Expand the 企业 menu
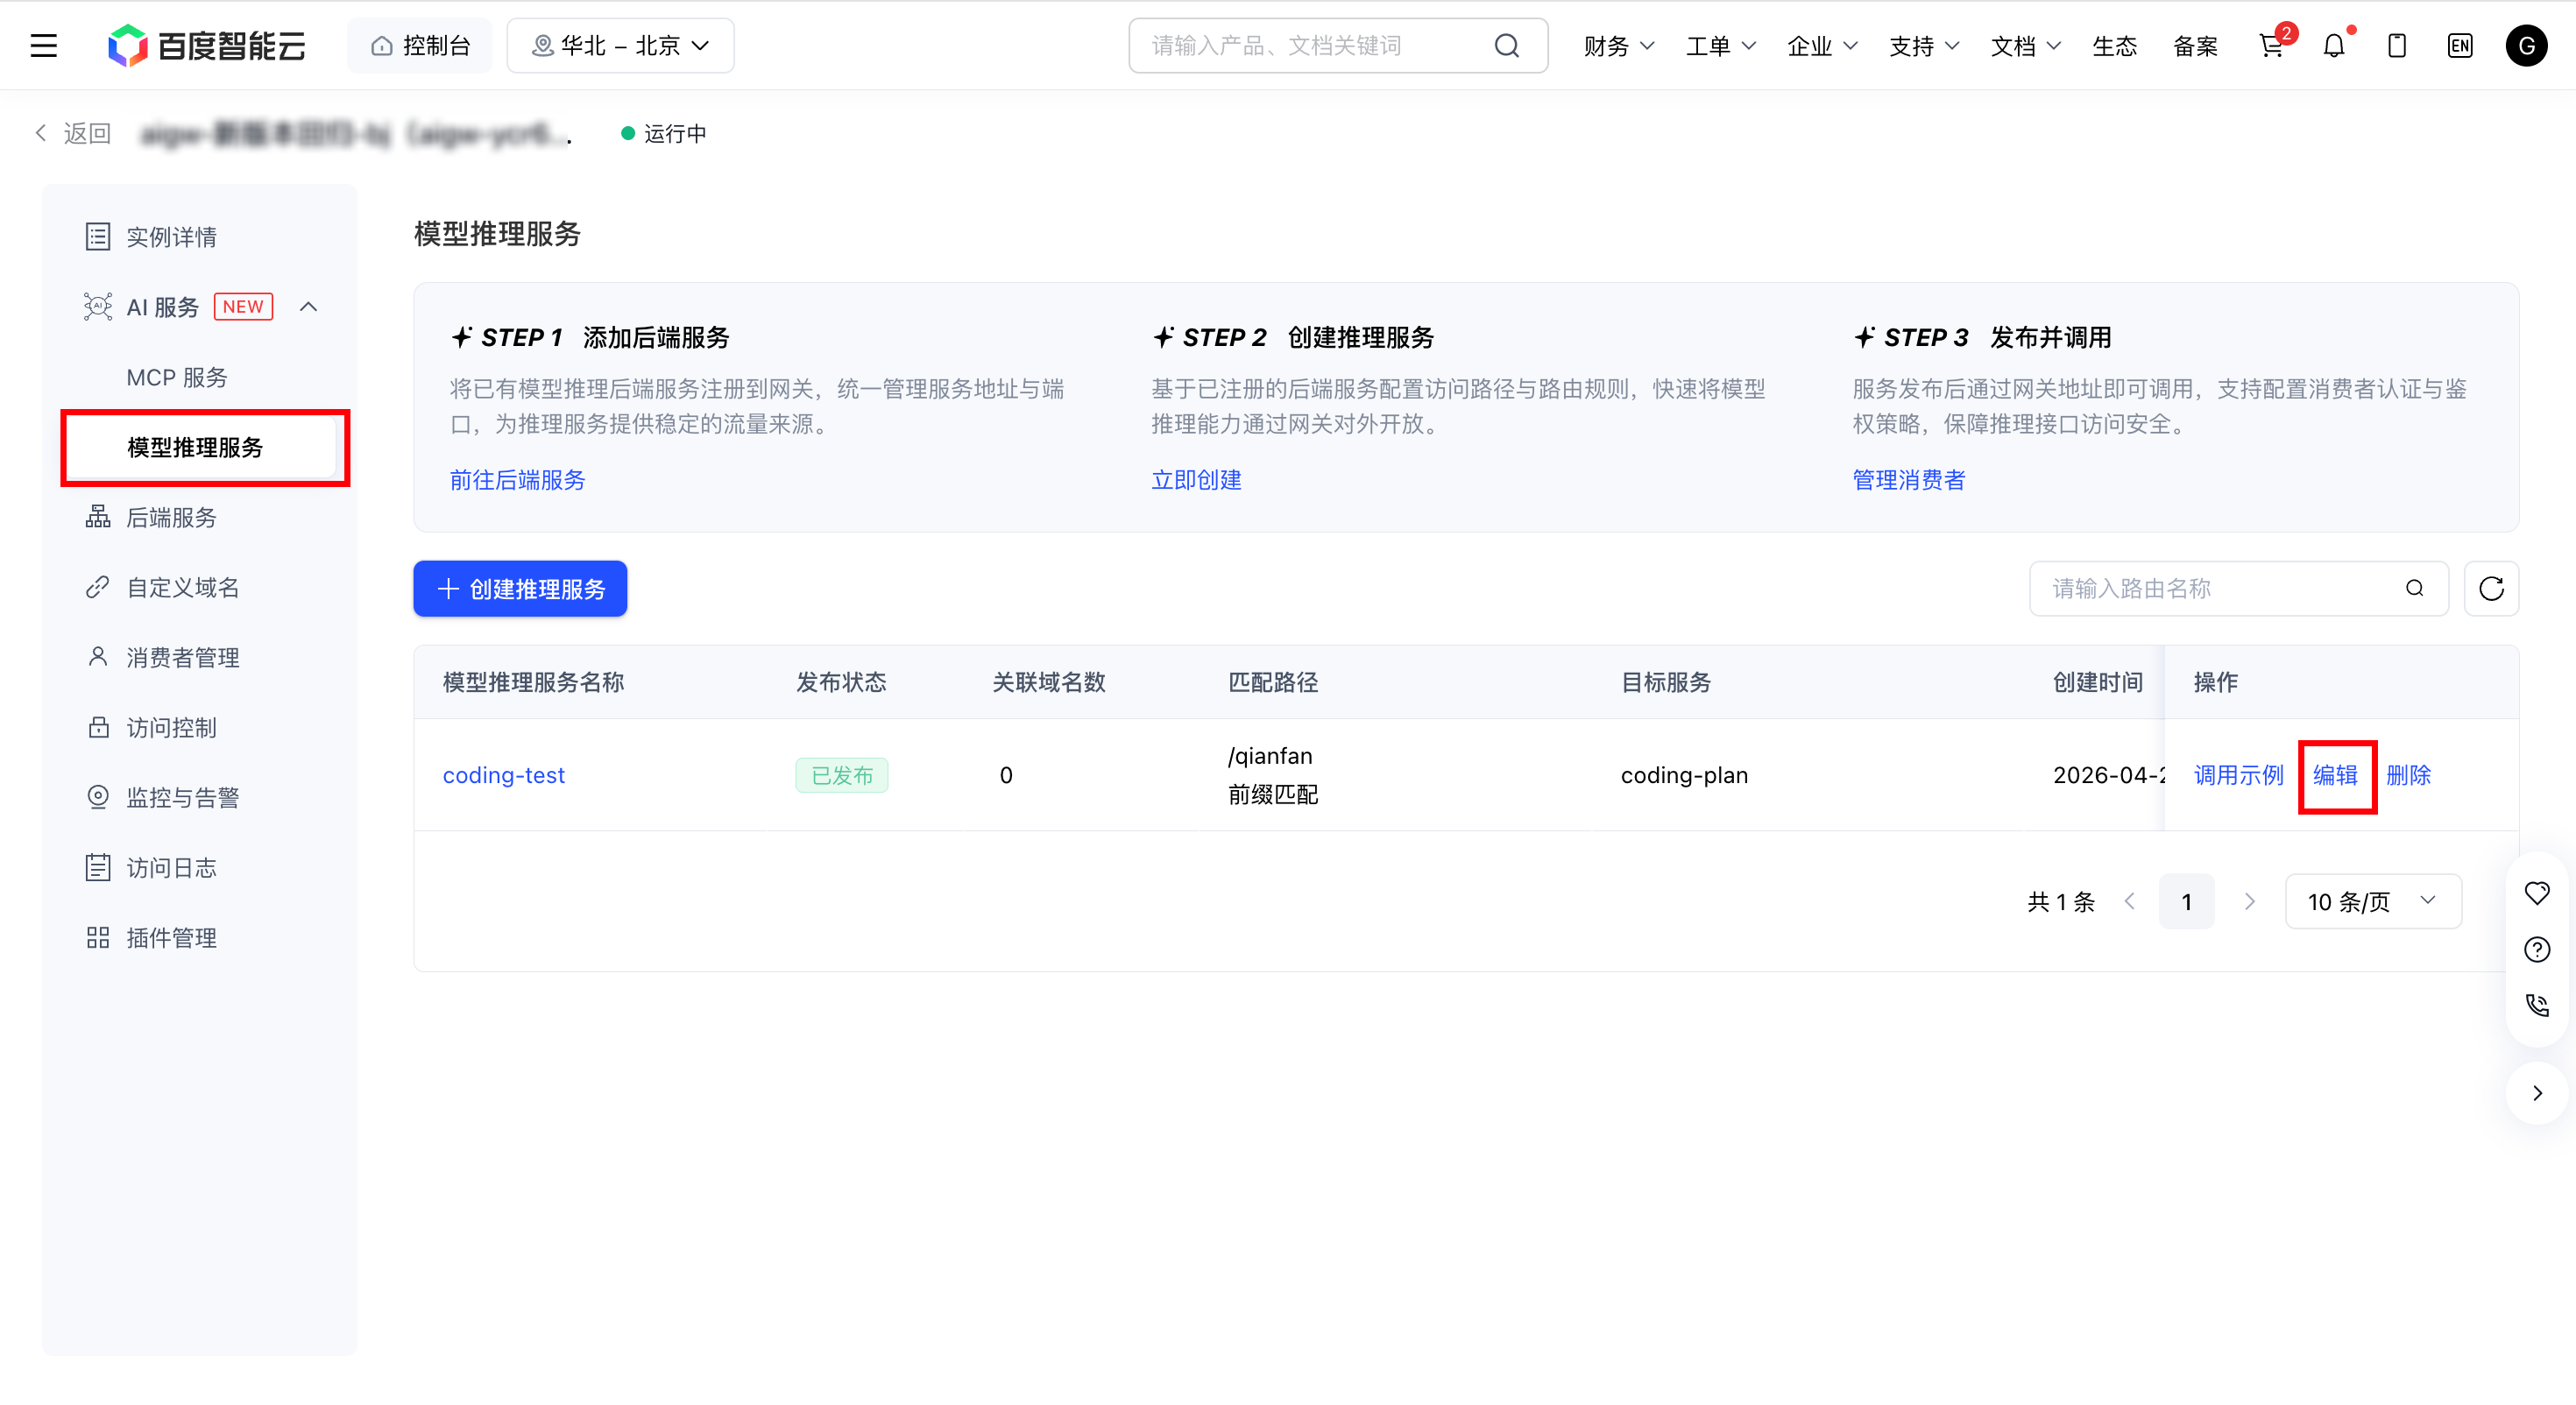 [x=1822, y=46]
